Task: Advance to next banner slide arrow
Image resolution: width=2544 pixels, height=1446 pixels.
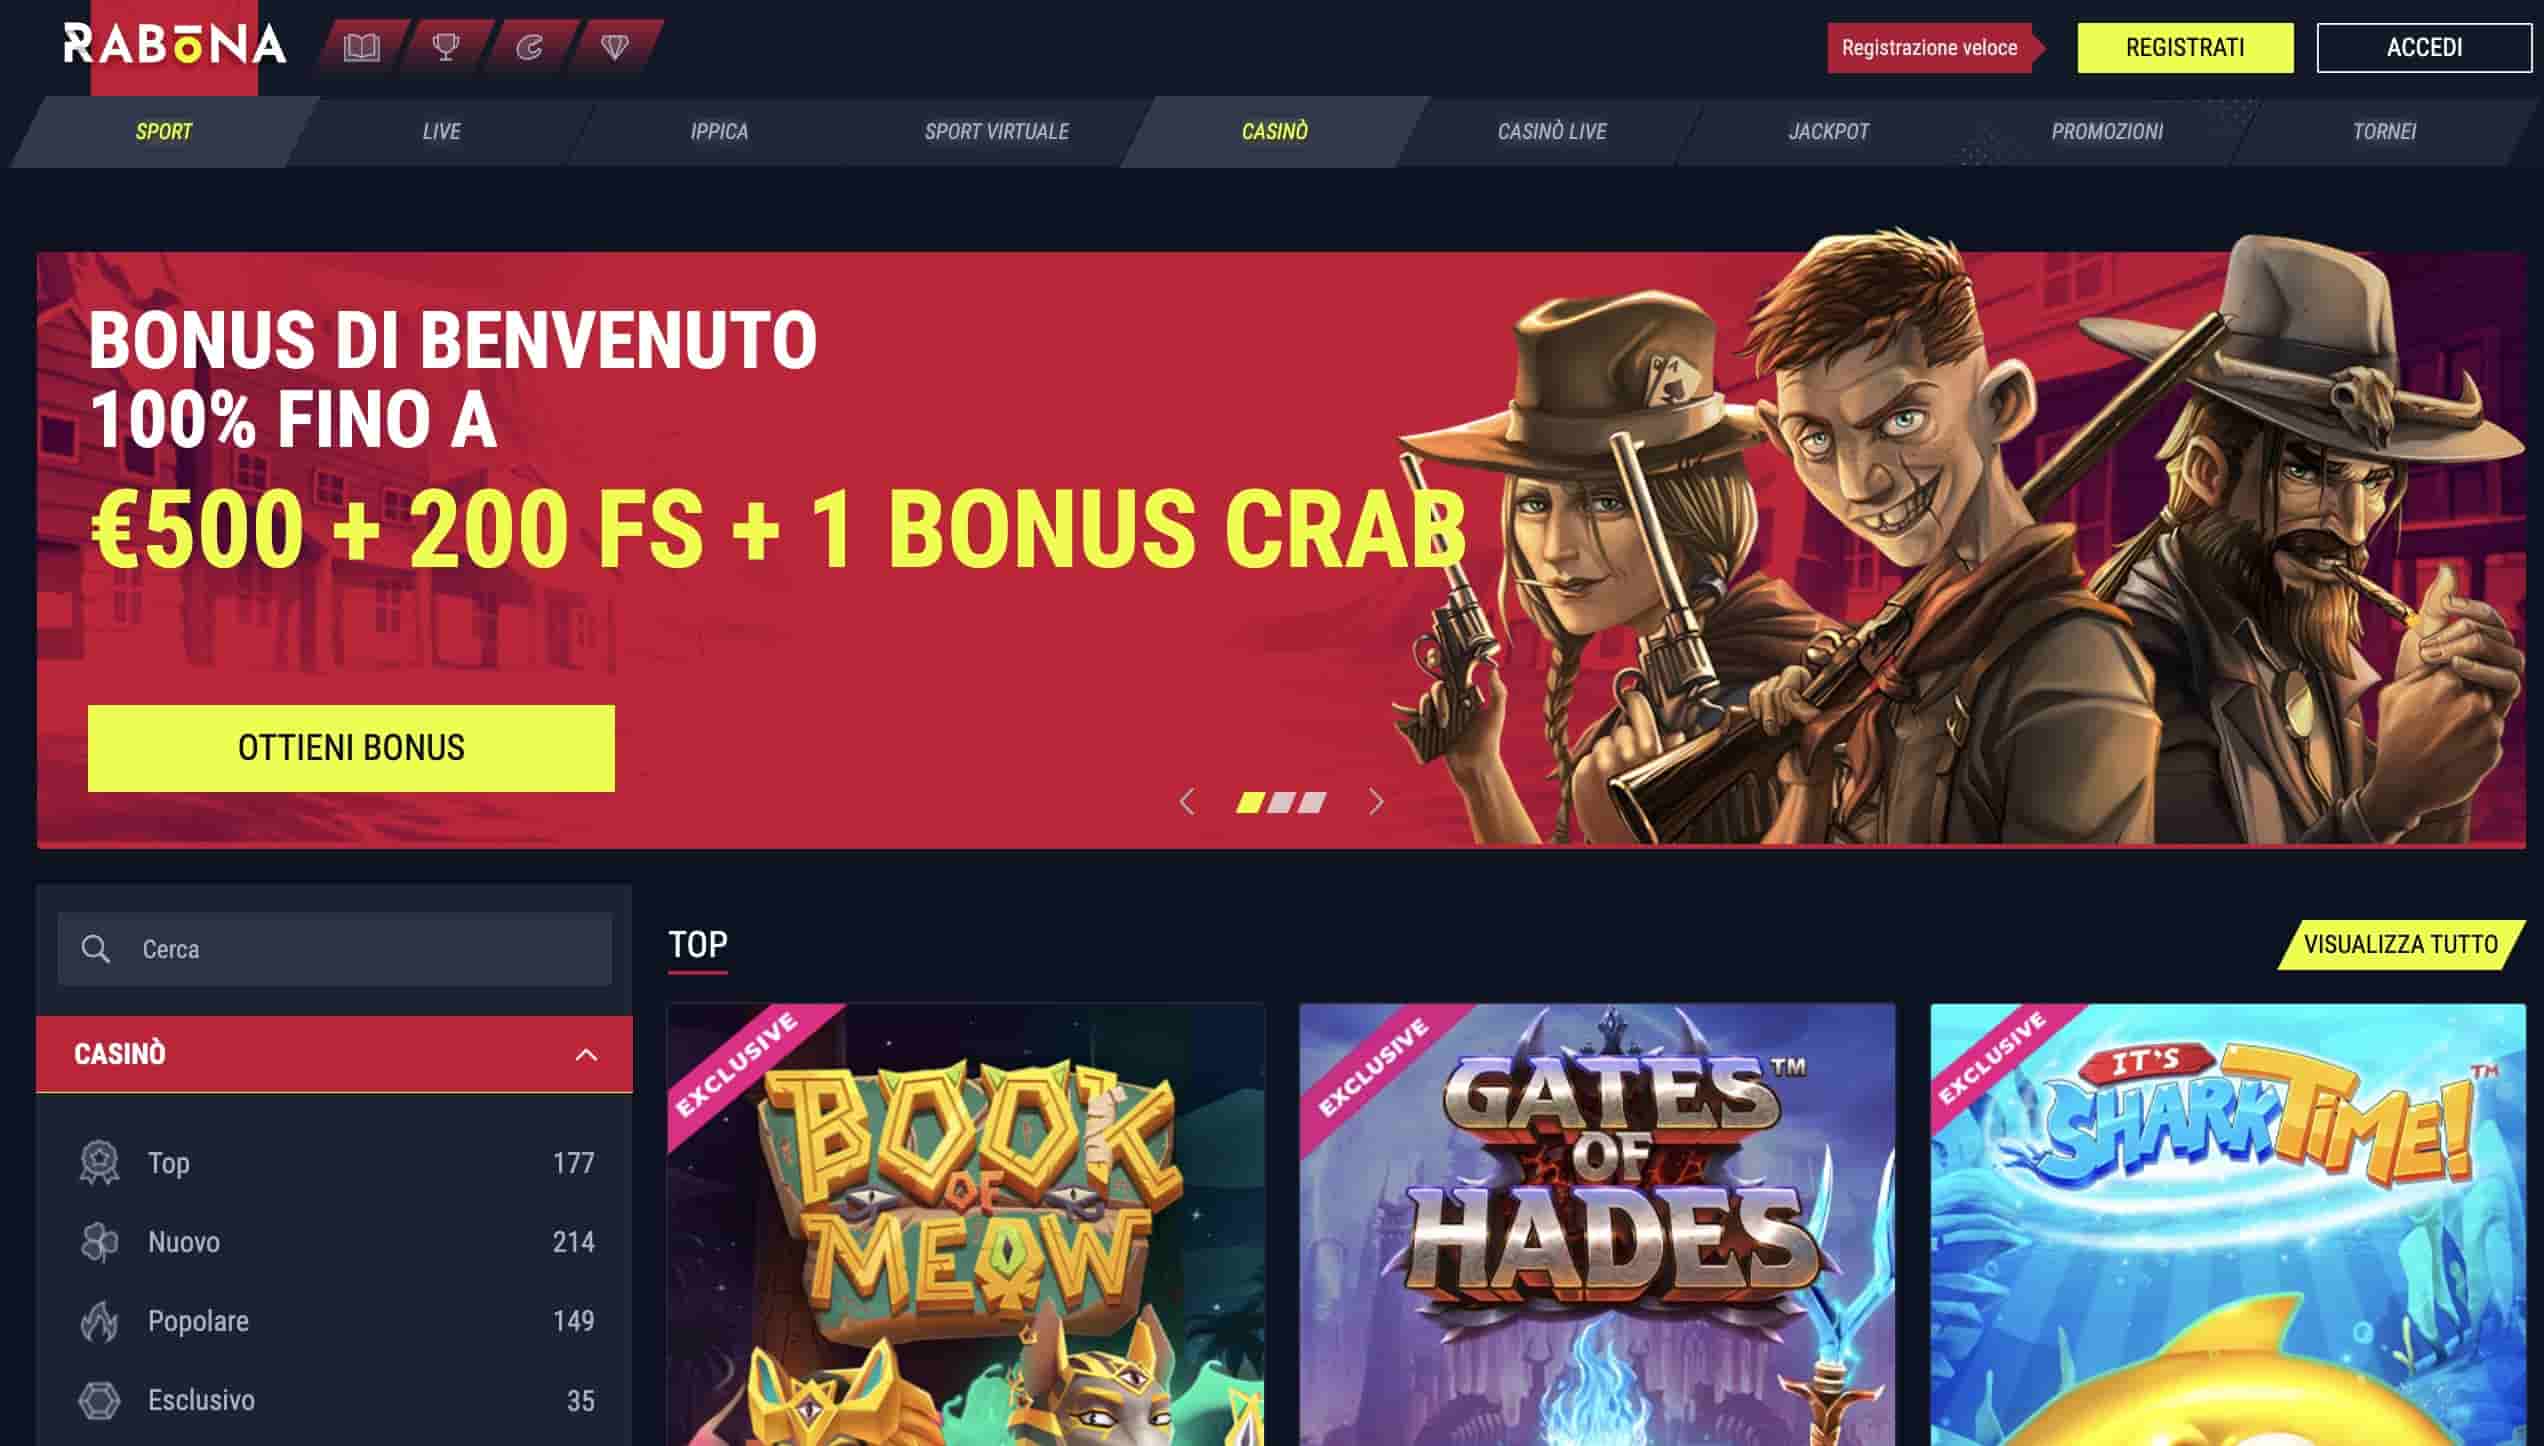Action: [1376, 802]
